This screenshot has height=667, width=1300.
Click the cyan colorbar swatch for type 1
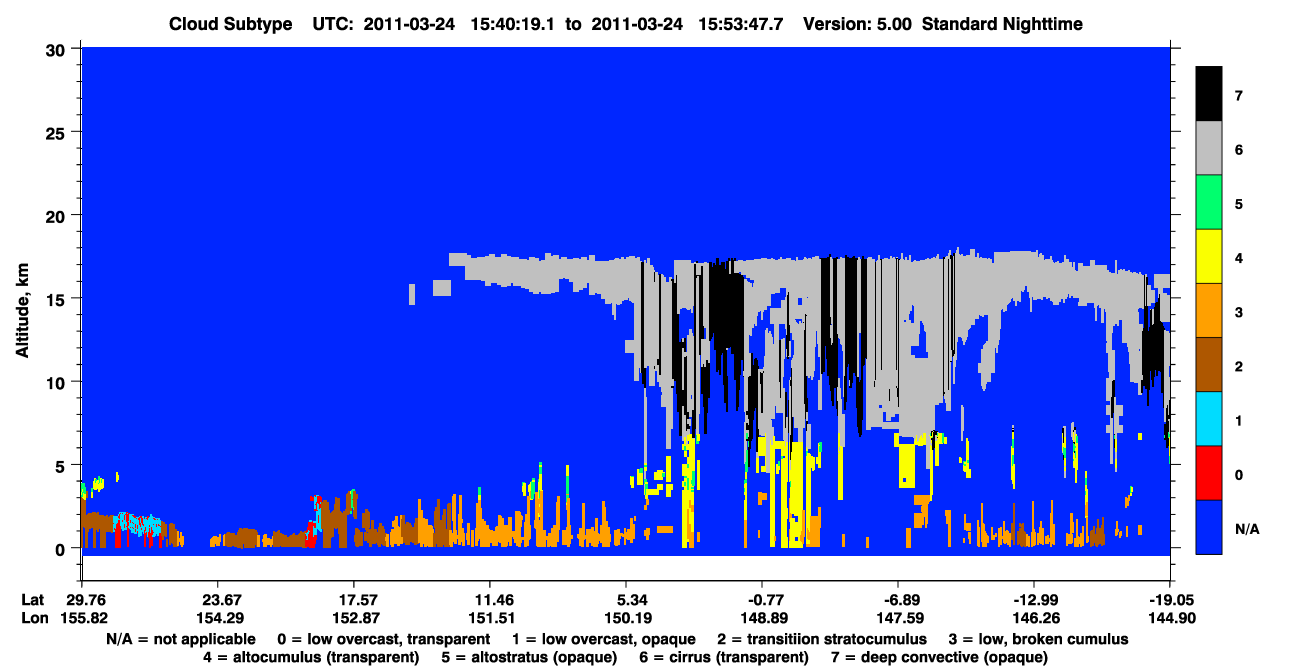[x=1209, y=419]
